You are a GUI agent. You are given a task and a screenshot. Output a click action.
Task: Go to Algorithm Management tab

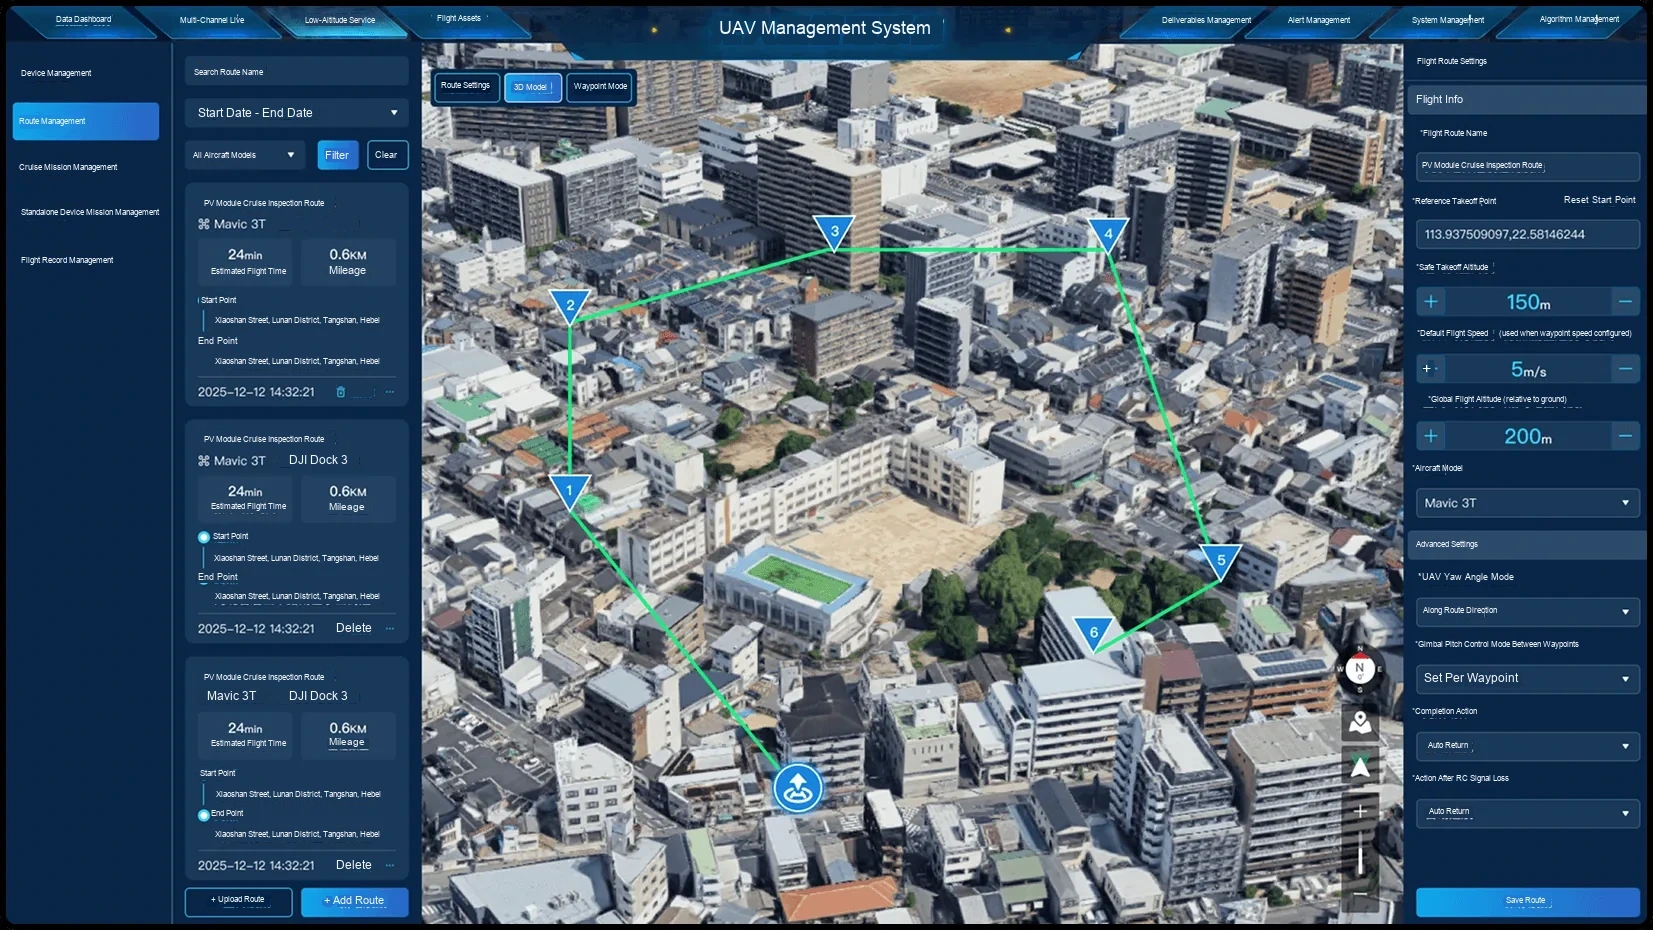point(1579,19)
